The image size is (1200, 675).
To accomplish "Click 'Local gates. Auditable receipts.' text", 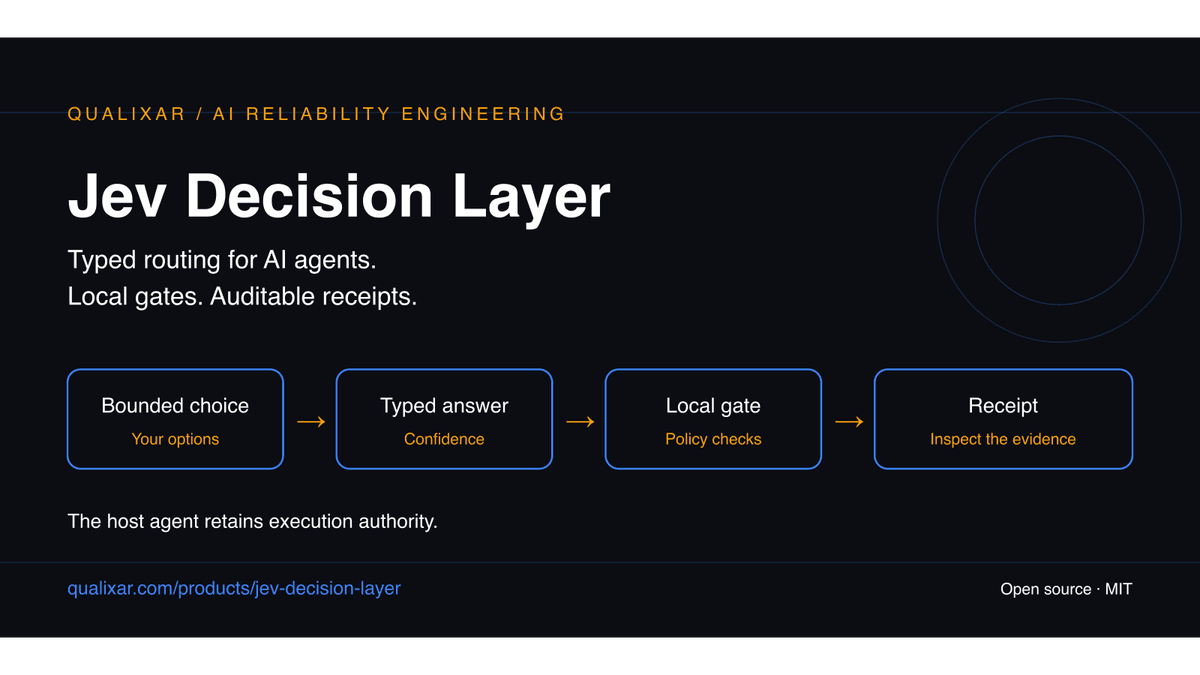I will (242, 297).
